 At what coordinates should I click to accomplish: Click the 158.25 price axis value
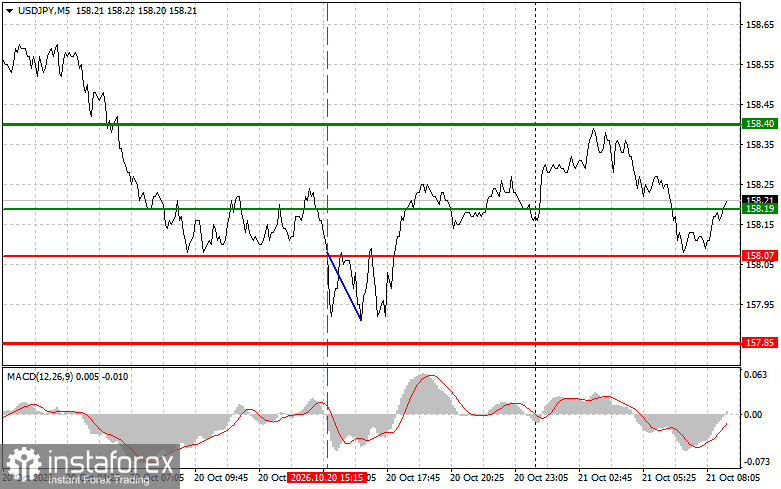click(760, 185)
